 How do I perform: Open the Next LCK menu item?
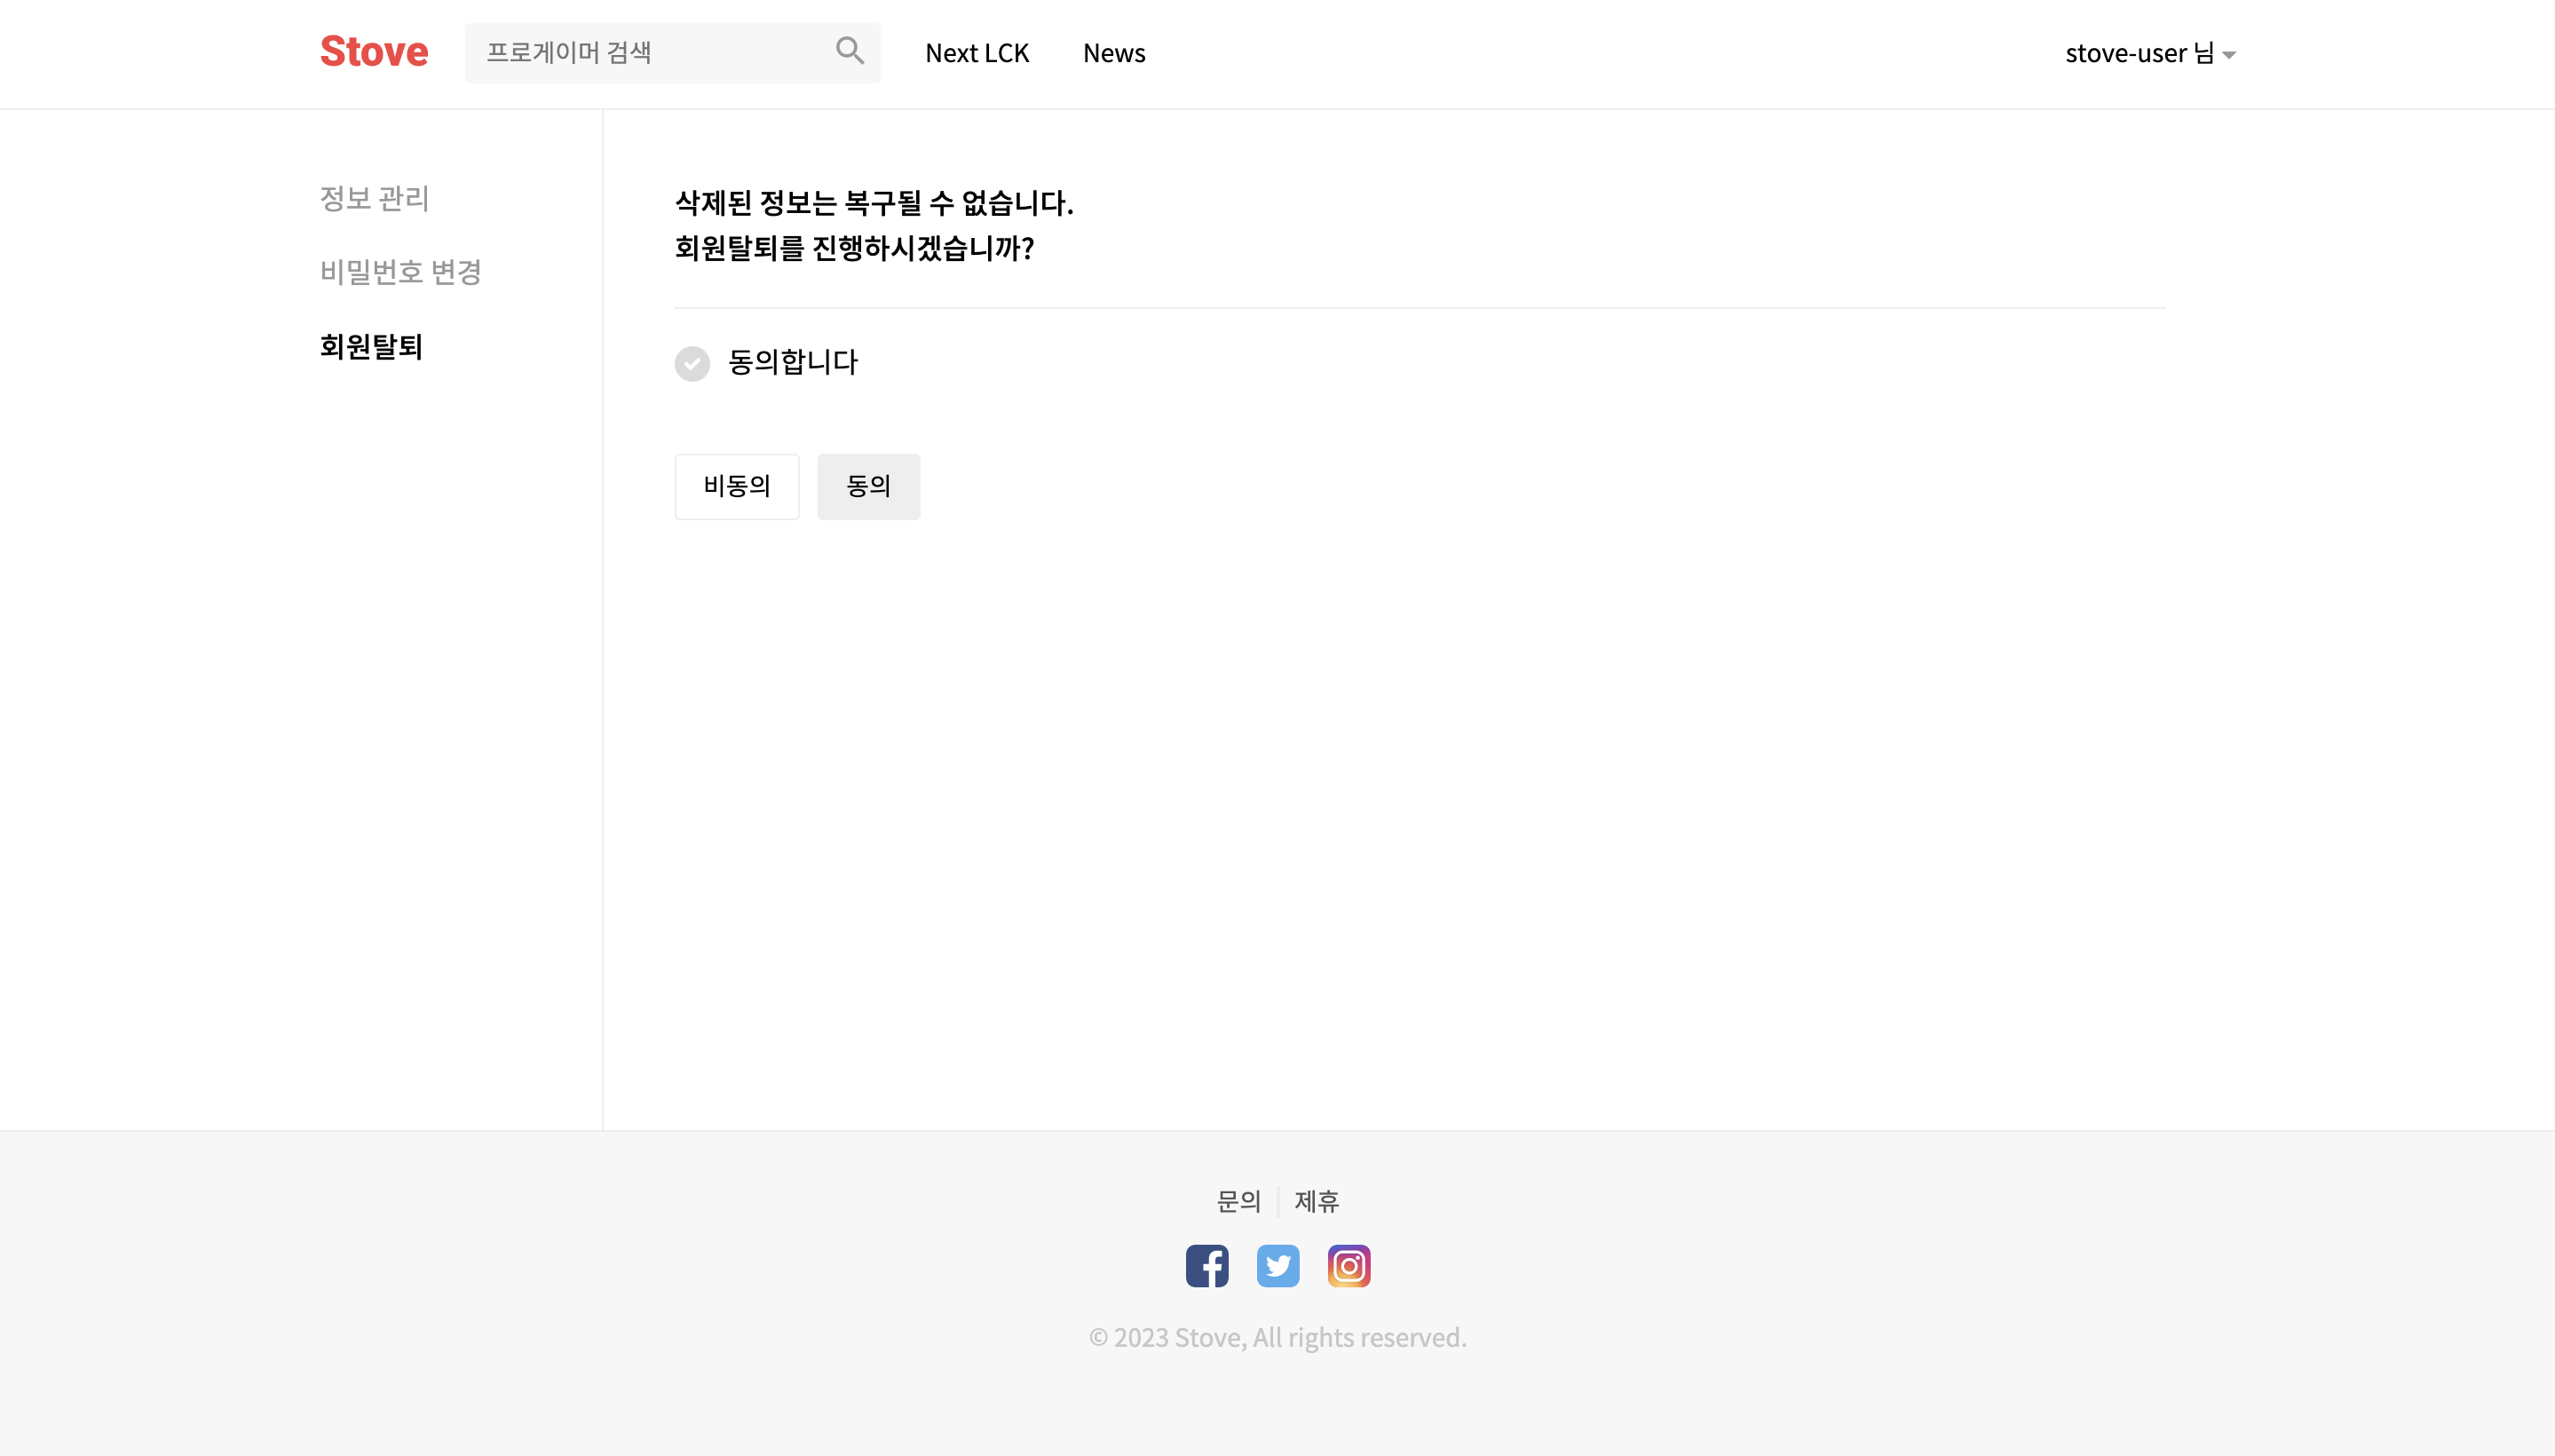pos(976,53)
